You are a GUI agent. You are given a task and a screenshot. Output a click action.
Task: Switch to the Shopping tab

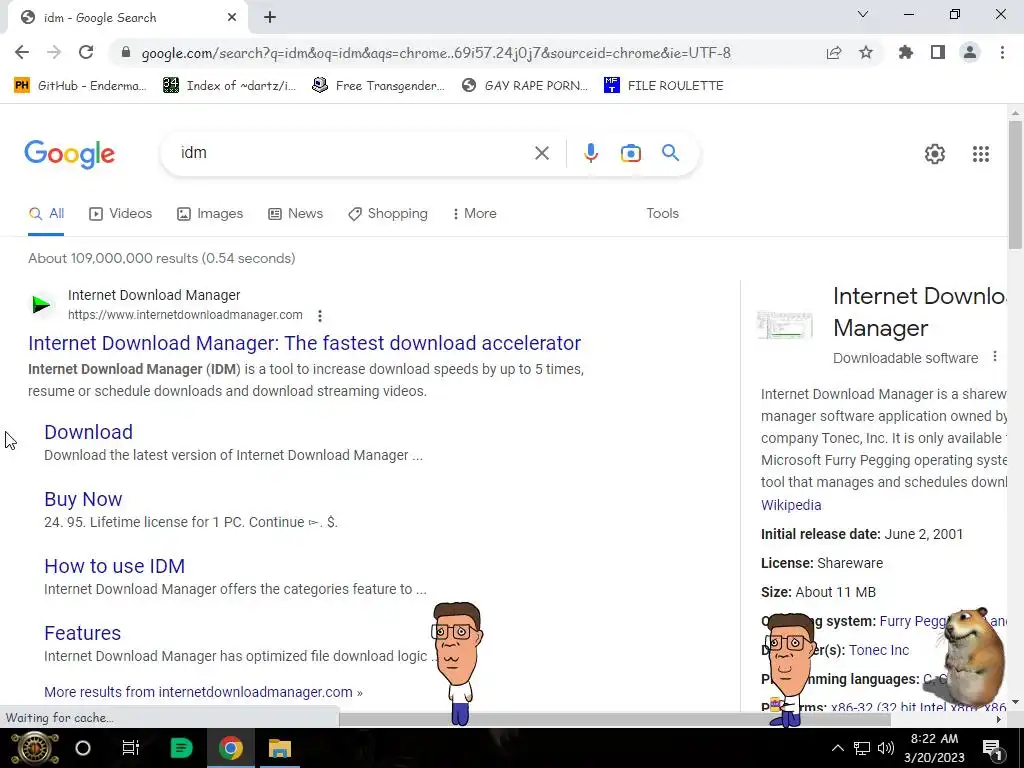[388, 214]
